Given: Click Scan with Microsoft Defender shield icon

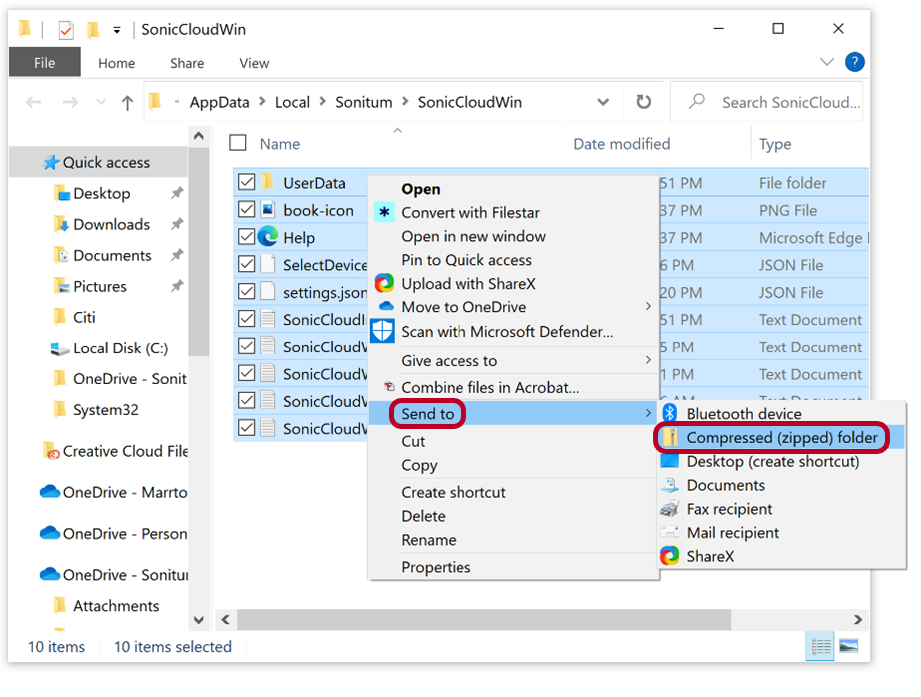Looking at the screenshot, I should (x=383, y=331).
